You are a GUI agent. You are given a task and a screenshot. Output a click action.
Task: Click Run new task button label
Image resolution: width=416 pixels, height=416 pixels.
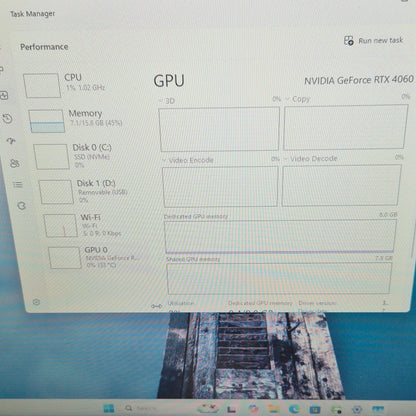click(381, 41)
